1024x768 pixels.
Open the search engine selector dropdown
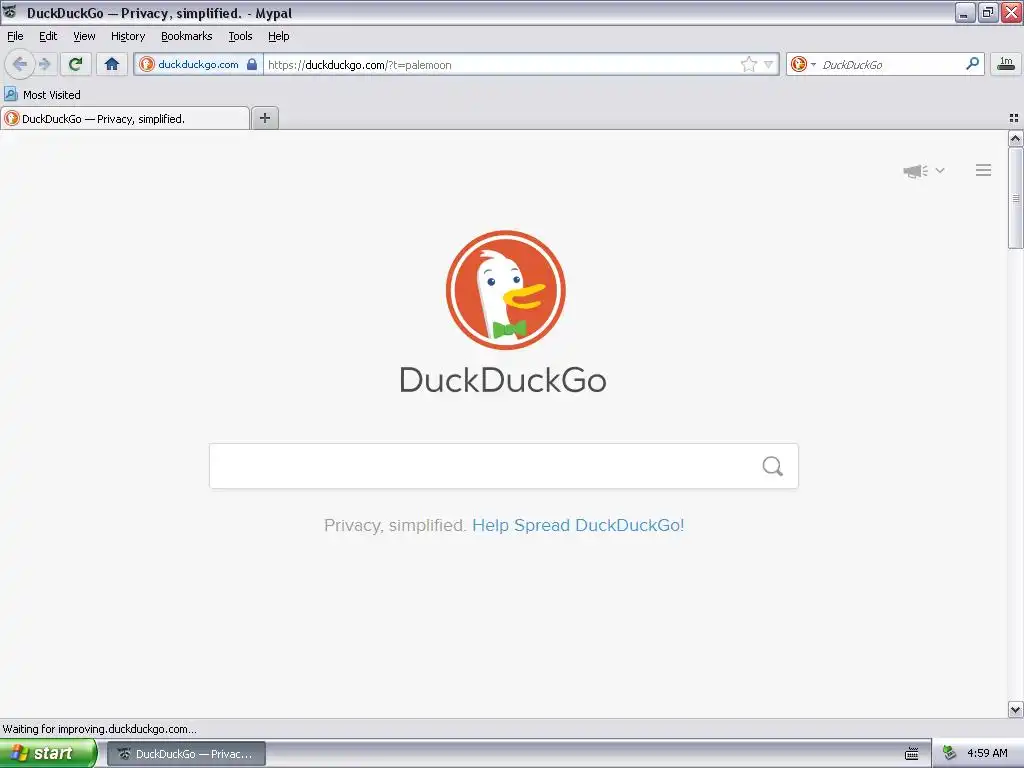(x=803, y=64)
